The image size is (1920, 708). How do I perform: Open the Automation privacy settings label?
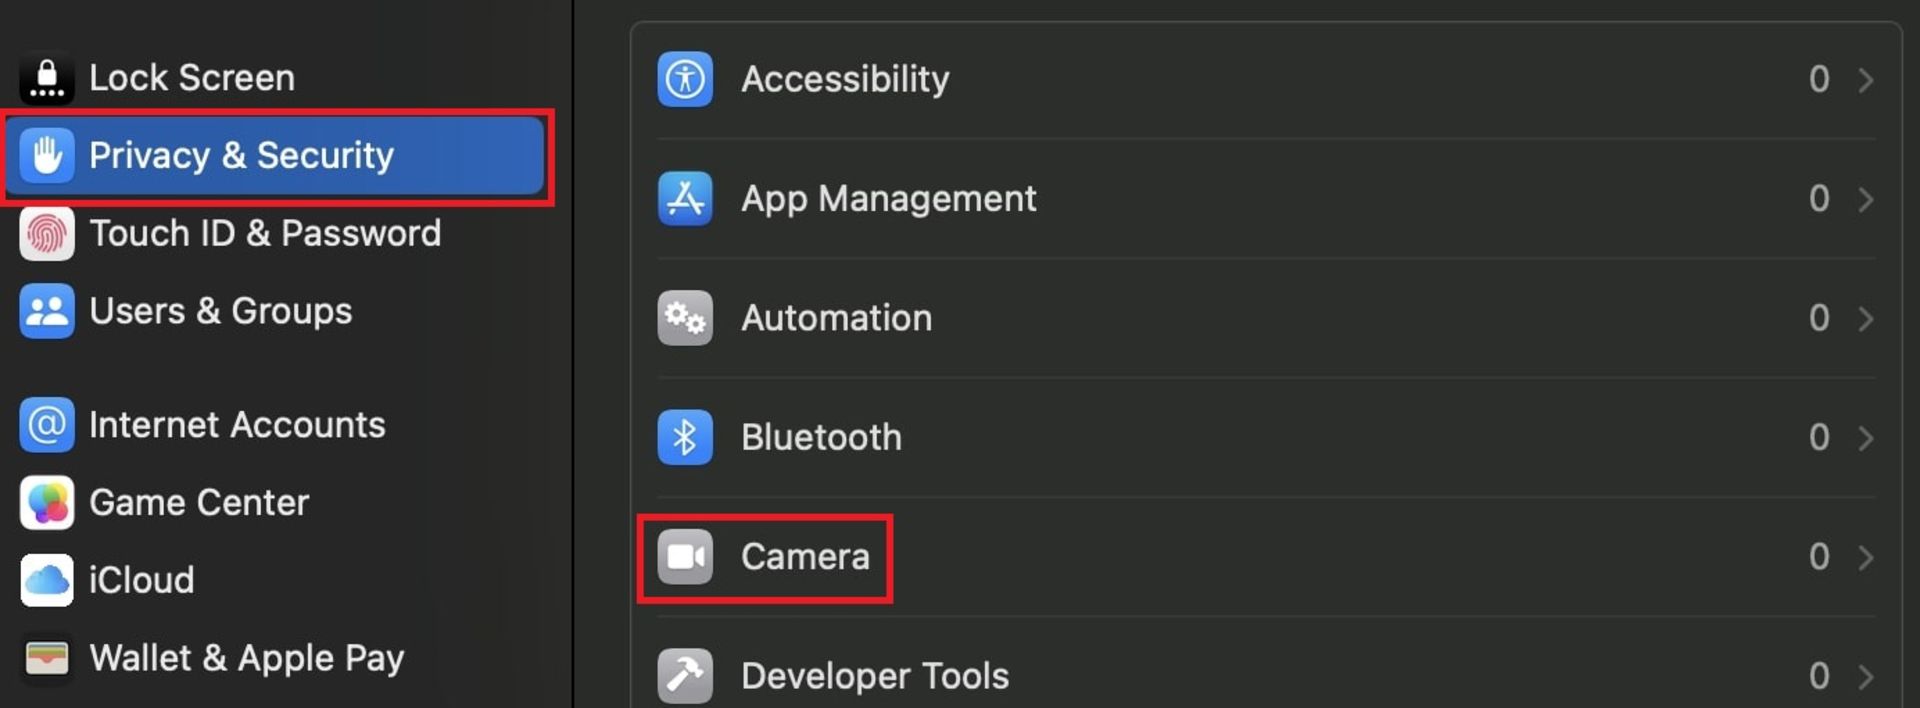(x=836, y=318)
